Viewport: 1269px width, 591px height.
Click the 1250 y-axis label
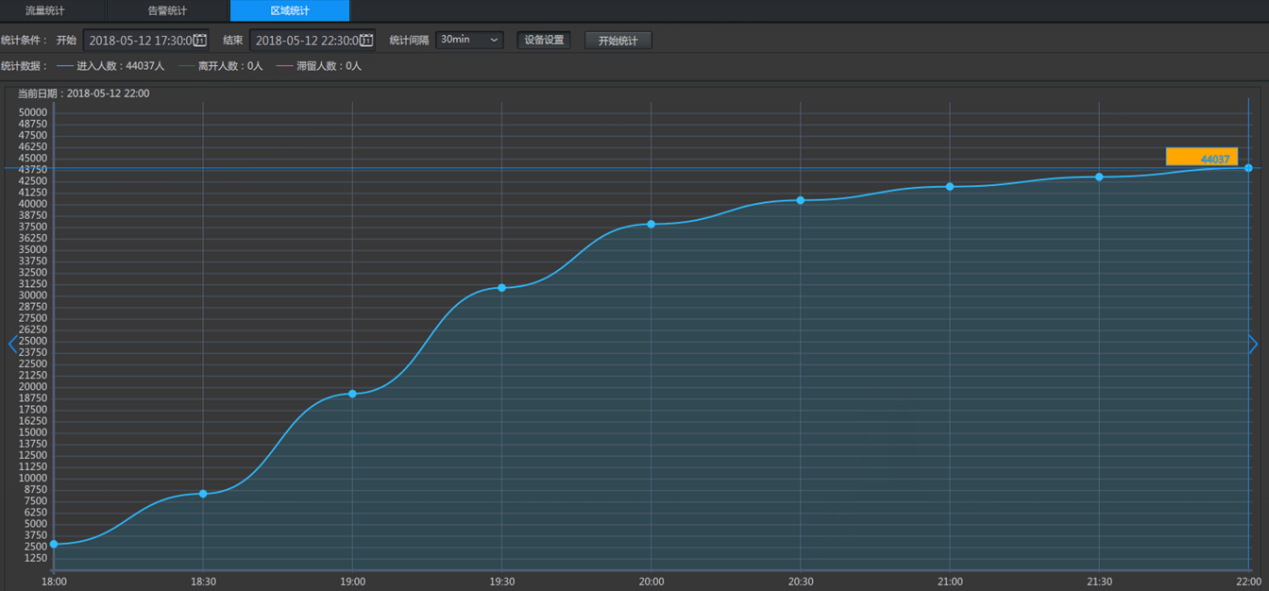click(36, 558)
